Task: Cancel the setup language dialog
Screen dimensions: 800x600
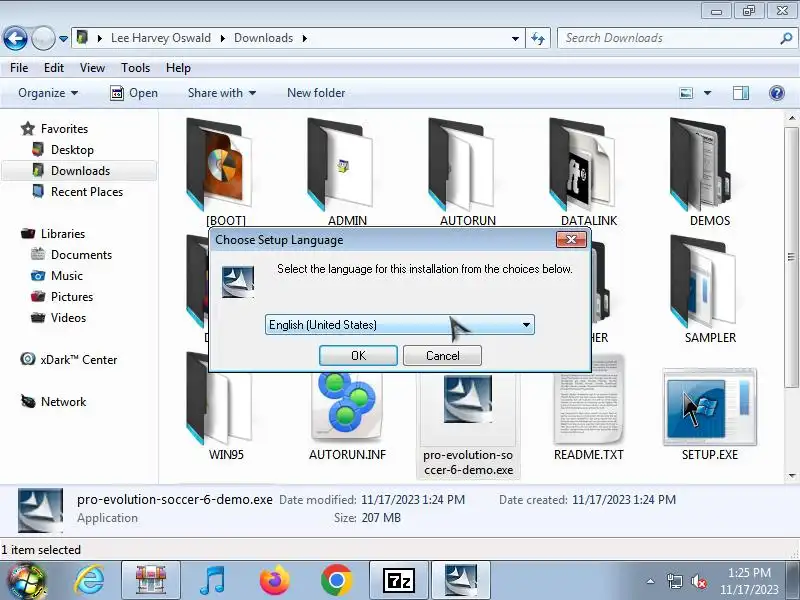Action: click(x=442, y=356)
